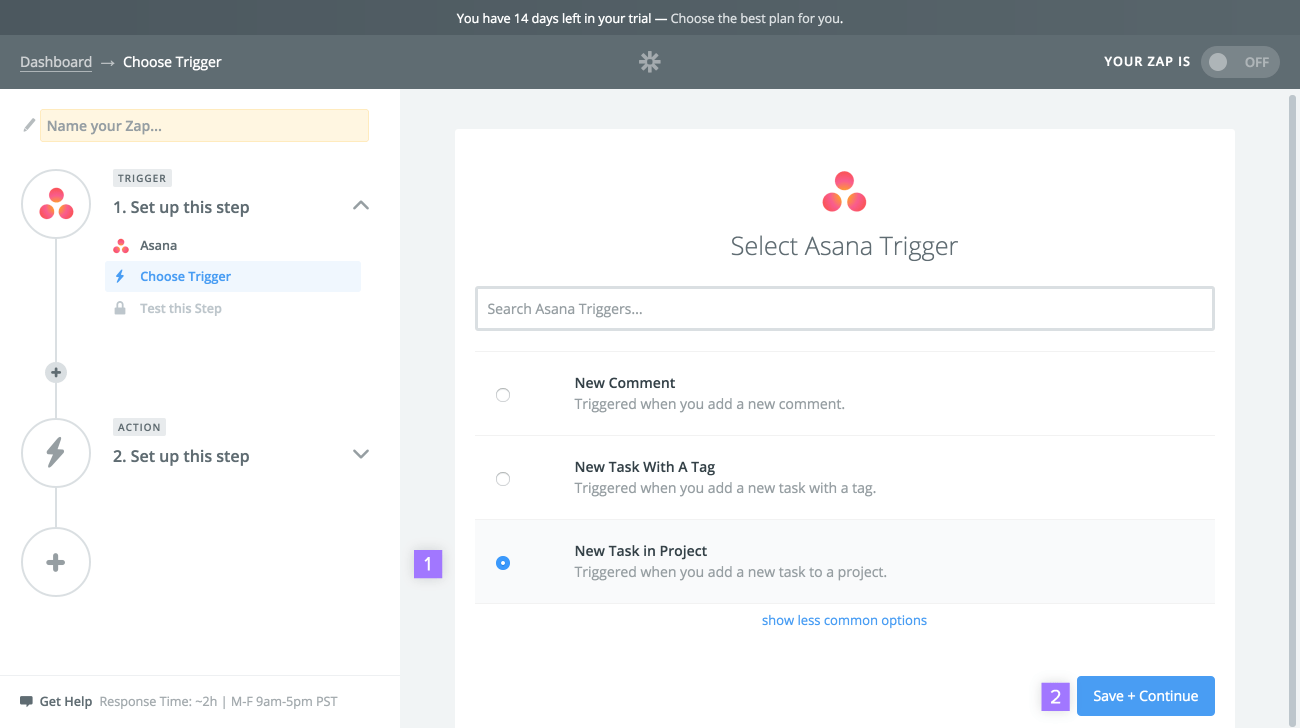The width and height of the screenshot is (1300, 728).
Task: Add step between trigger and action
Action: [x=56, y=372]
